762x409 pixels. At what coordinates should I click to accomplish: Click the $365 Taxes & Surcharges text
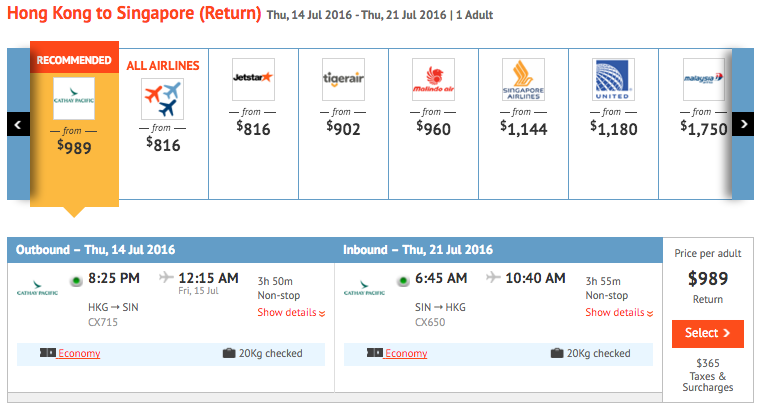(708, 375)
